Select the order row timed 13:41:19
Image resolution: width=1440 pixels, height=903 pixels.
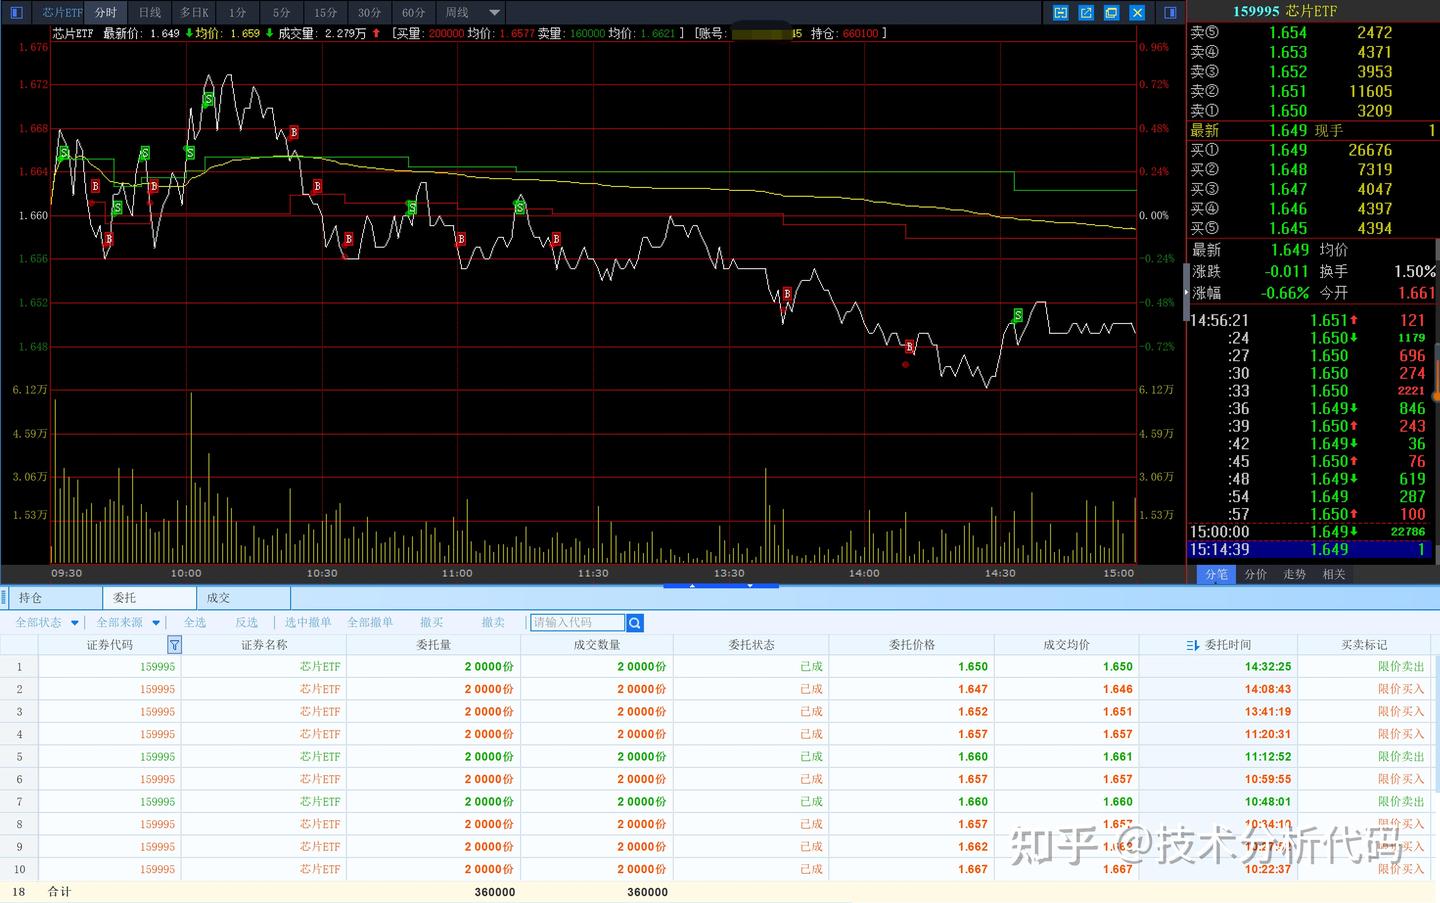point(715,712)
